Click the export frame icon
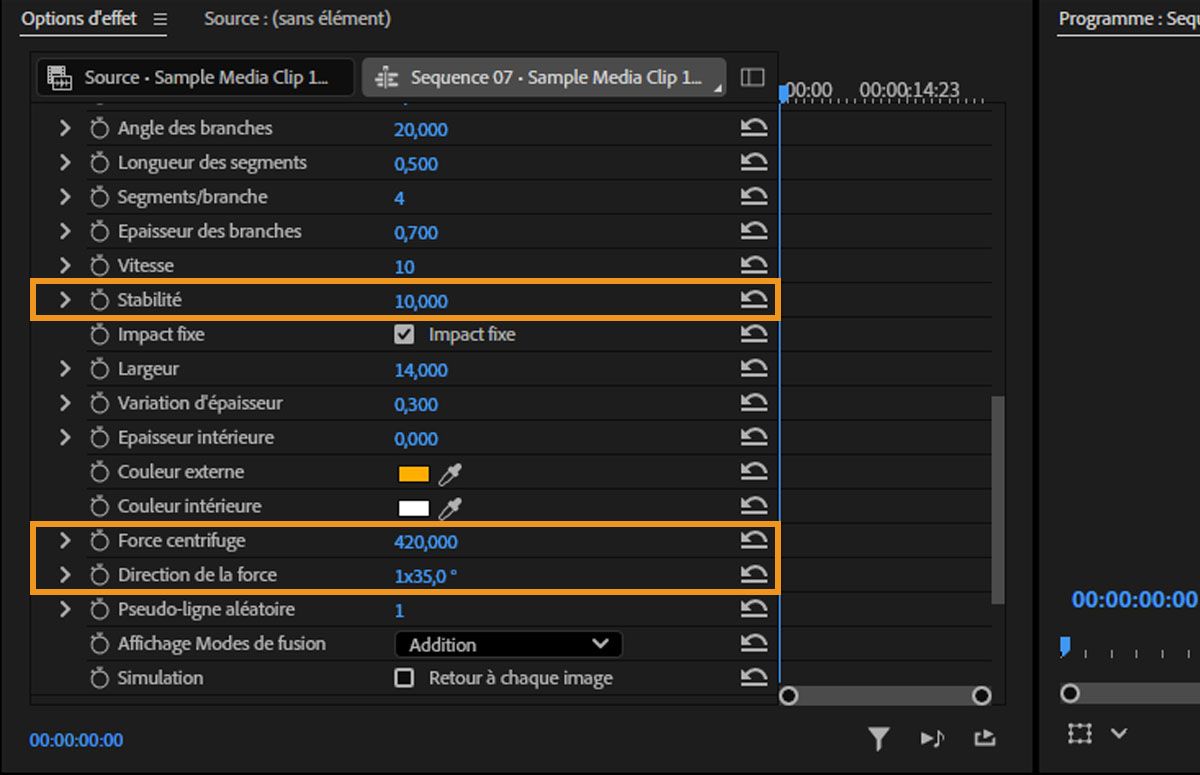The height and width of the screenshot is (775, 1200). pyautogui.click(x=984, y=737)
